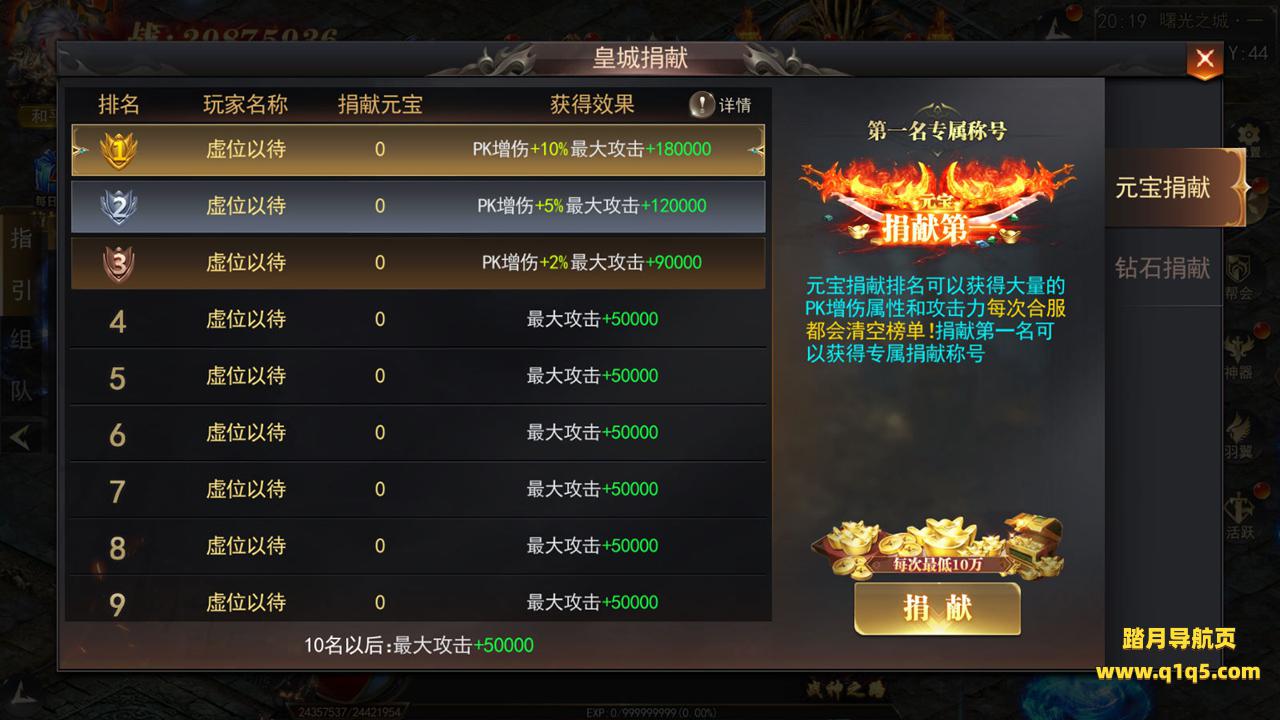Open the 指引 guide side tab
Screen dimensions: 1280x720
tap(21, 264)
